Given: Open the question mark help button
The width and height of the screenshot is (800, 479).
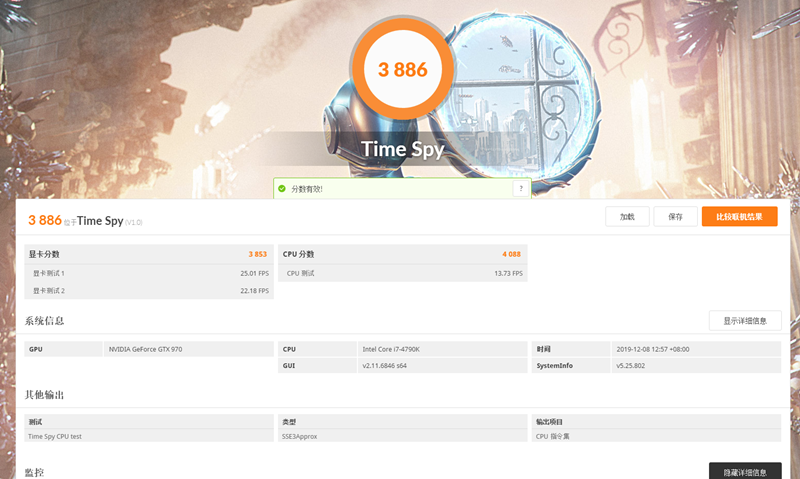Looking at the screenshot, I should [x=521, y=189].
